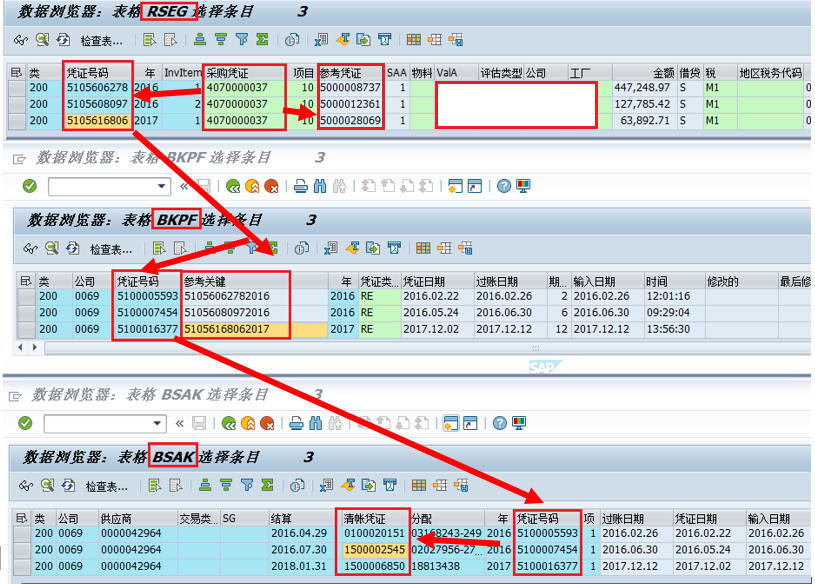Image resolution: width=815 pixels, height=584 pixels.
Task: Click 检查表... button in RSEG toolbar
Action: point(101,41)
